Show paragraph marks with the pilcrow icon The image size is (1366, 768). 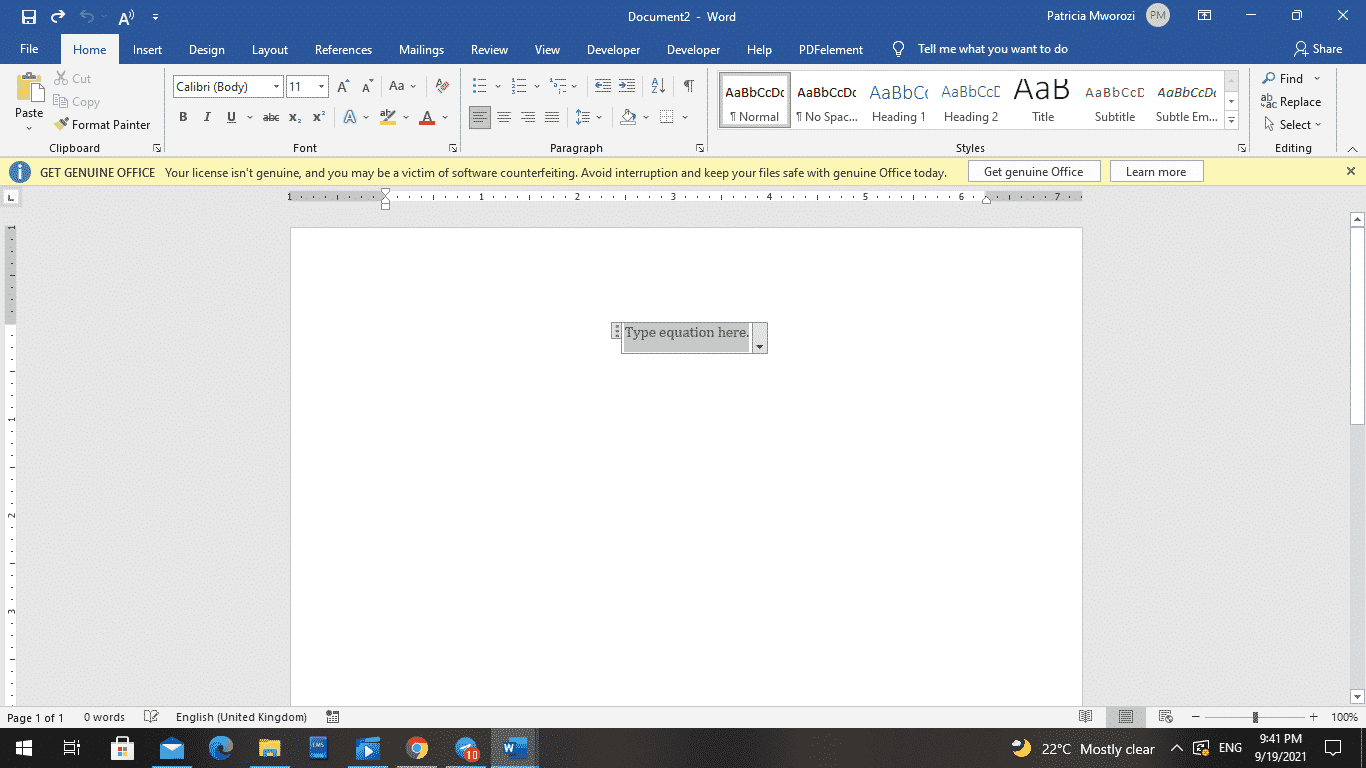coord(687,86)
